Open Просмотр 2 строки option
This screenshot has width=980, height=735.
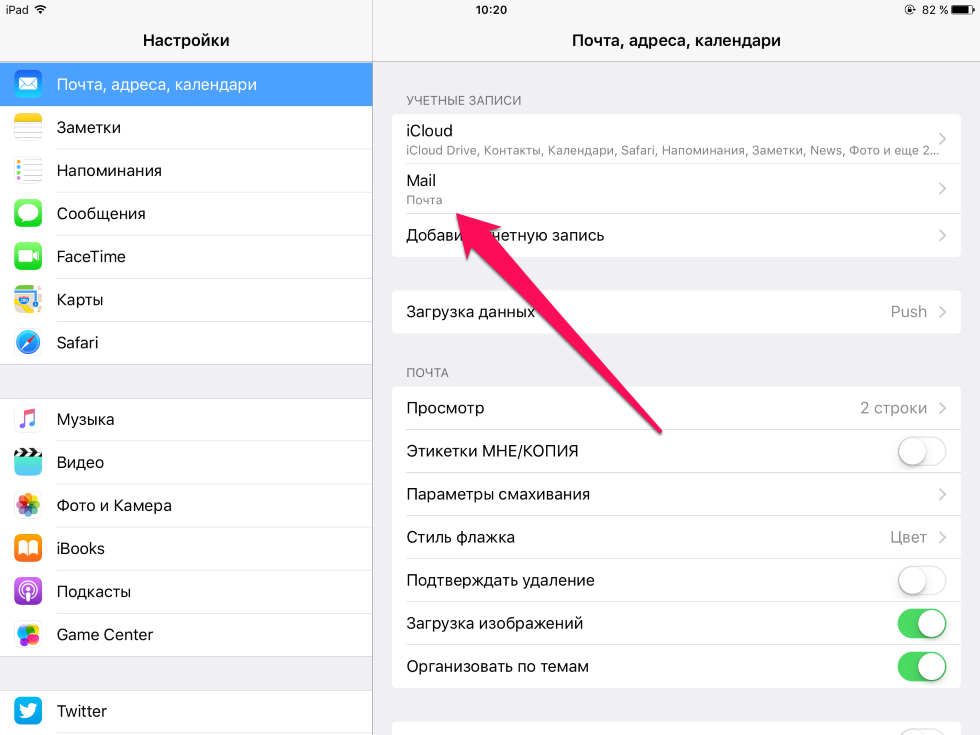pos(676,408)
